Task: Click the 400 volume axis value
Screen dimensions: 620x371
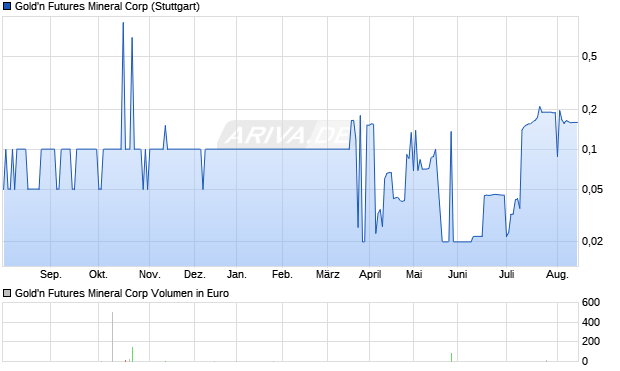Action: point(591,322)
